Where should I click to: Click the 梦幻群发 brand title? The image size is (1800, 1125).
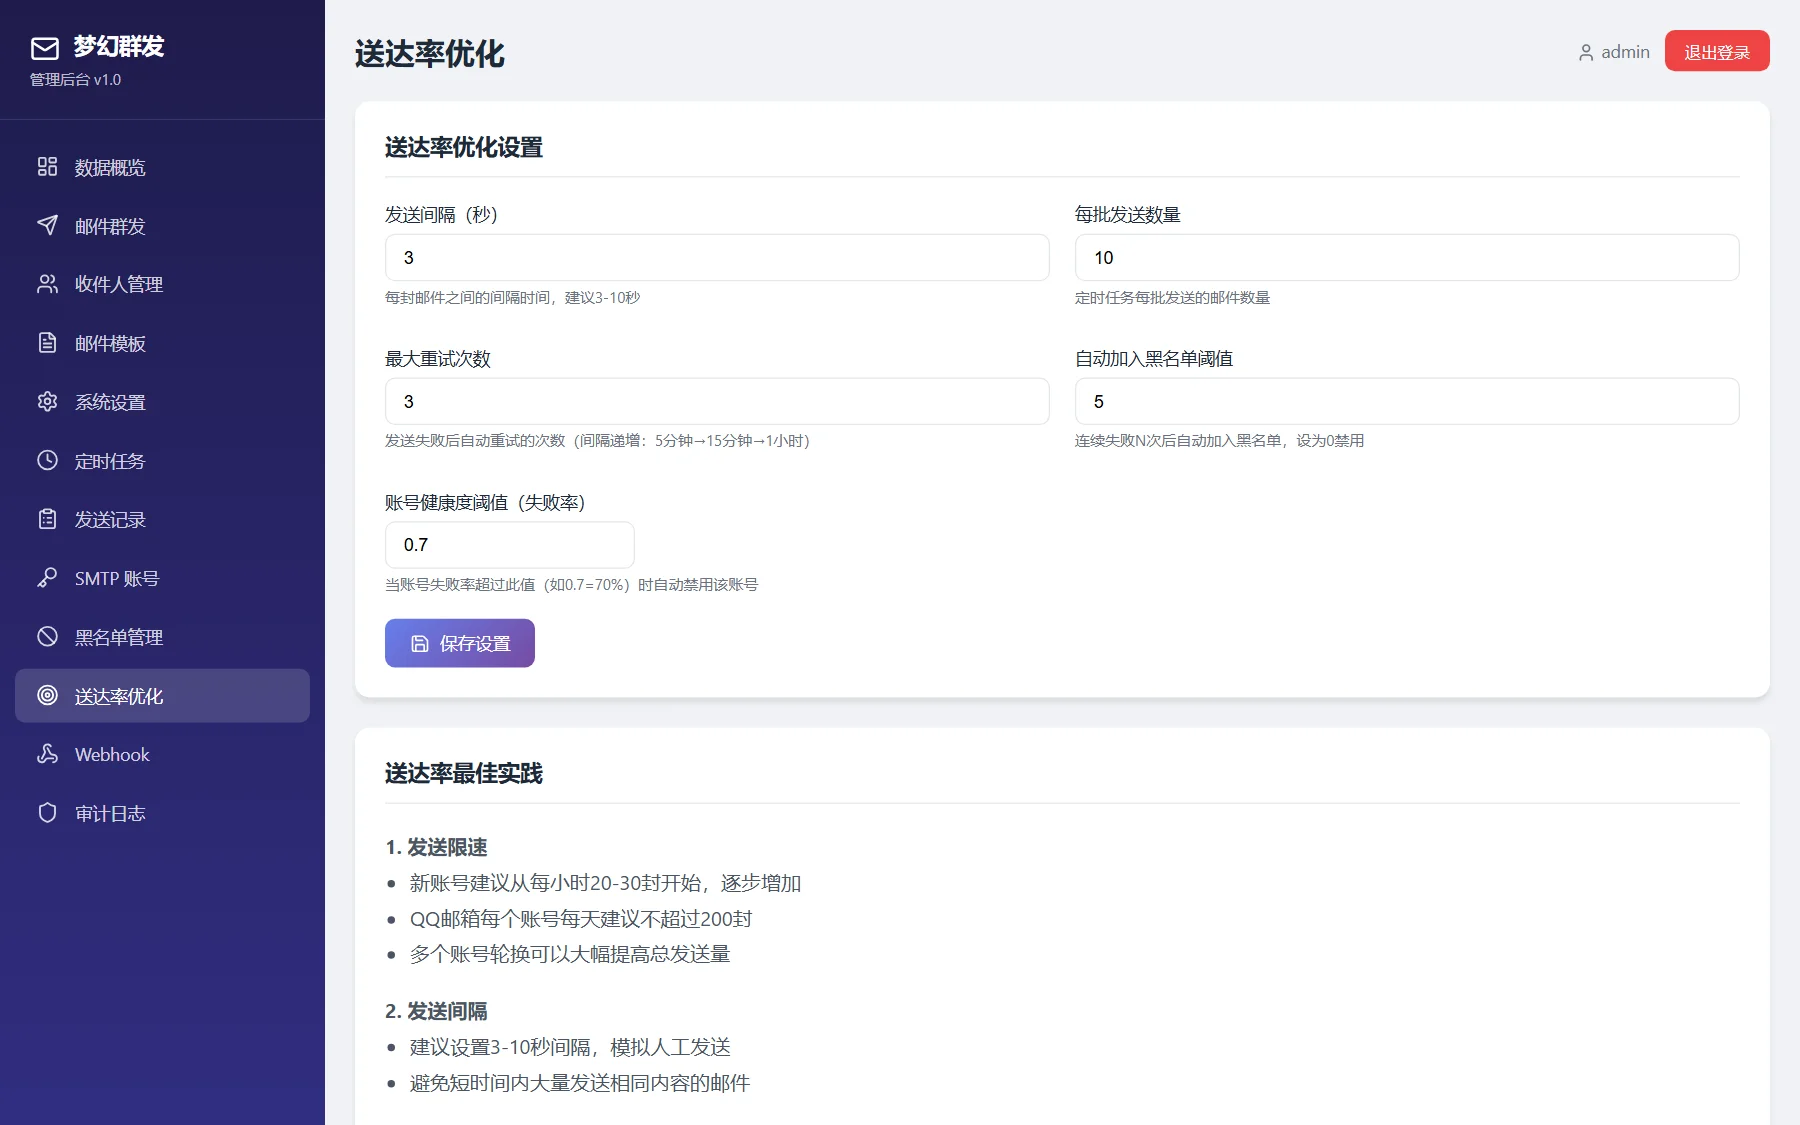tap(119, 46)
